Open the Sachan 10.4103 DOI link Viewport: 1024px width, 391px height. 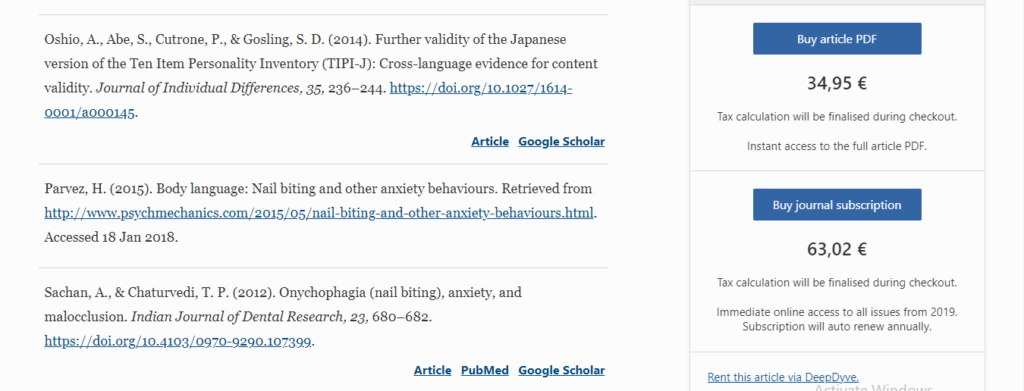click(178, 341)
